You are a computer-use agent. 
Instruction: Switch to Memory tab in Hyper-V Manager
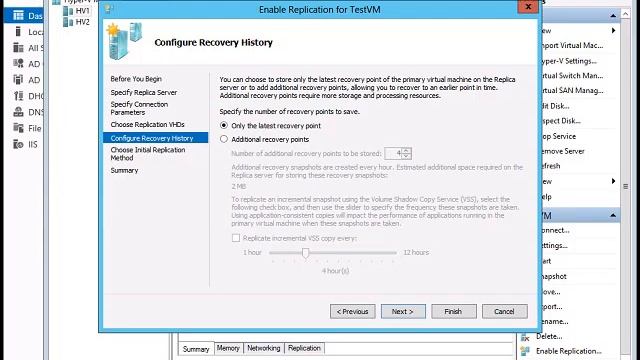click(228, 348)
